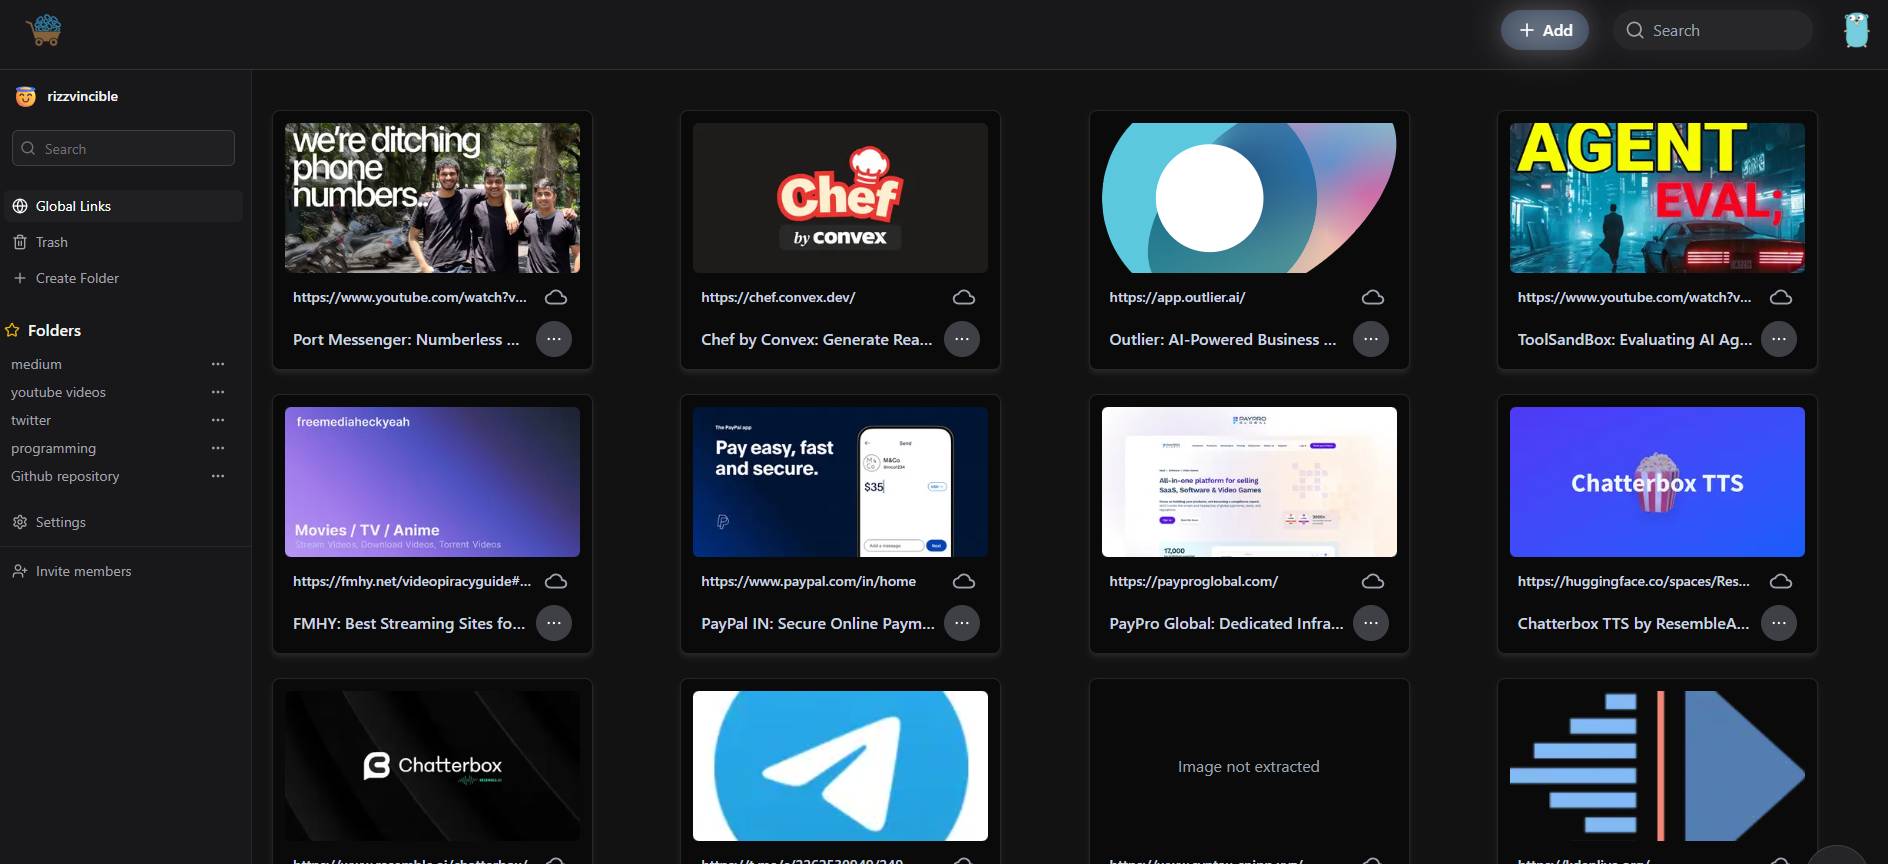
Task: Click the rizzvincible workspace avatar icon
Action: tap(26, 96)
